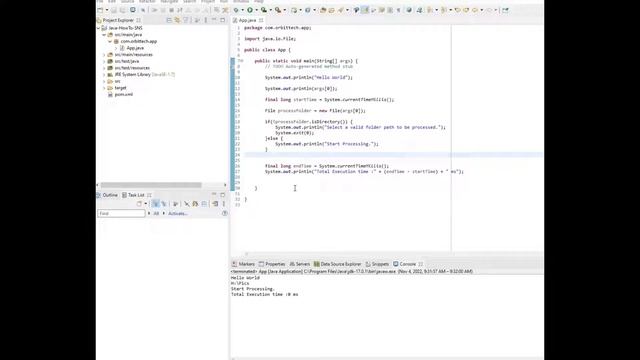Select pom.xml in Project Explorer
The width and height of the screenshot is (640, 360).
(x=123, y=94)
